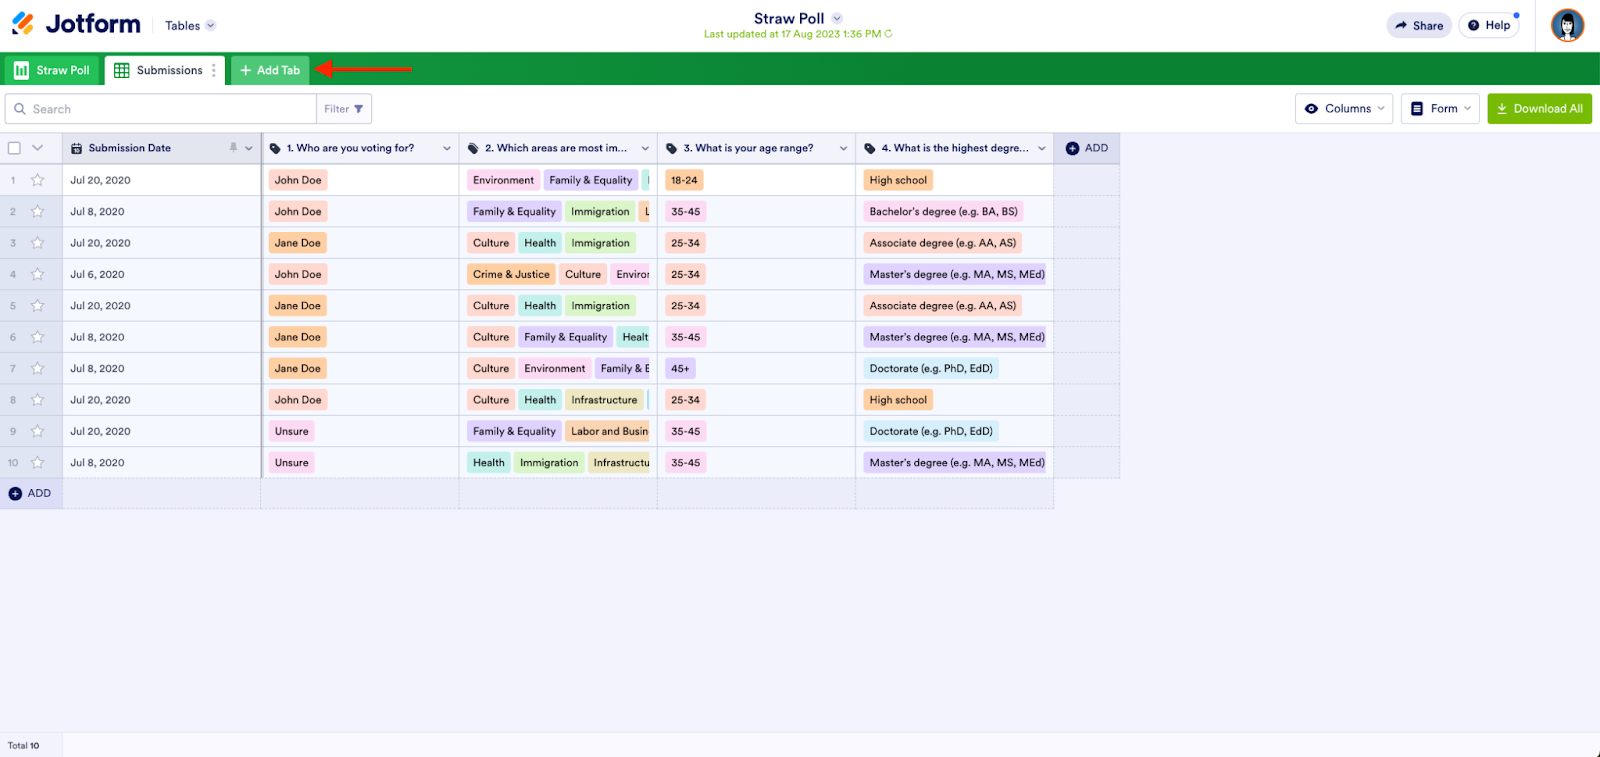Click the Environment tag in row 7

pos(555,368)
